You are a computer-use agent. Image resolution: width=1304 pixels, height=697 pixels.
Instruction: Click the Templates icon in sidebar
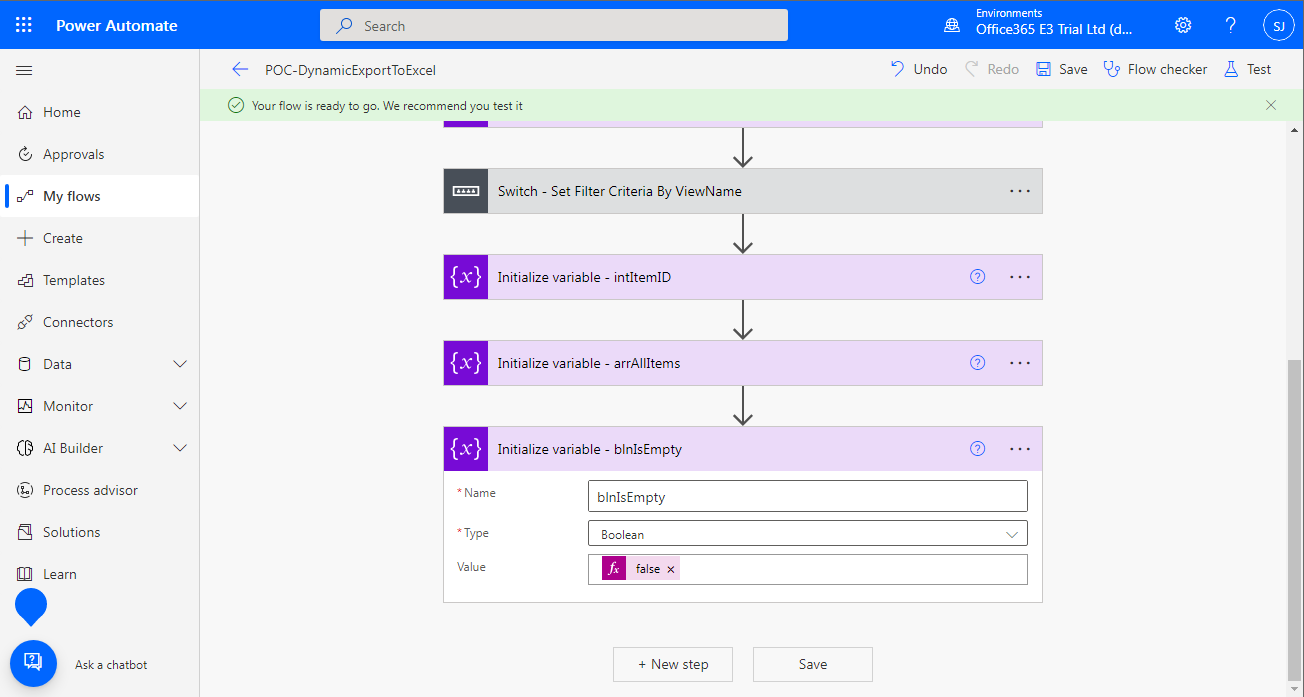(26, 280)
